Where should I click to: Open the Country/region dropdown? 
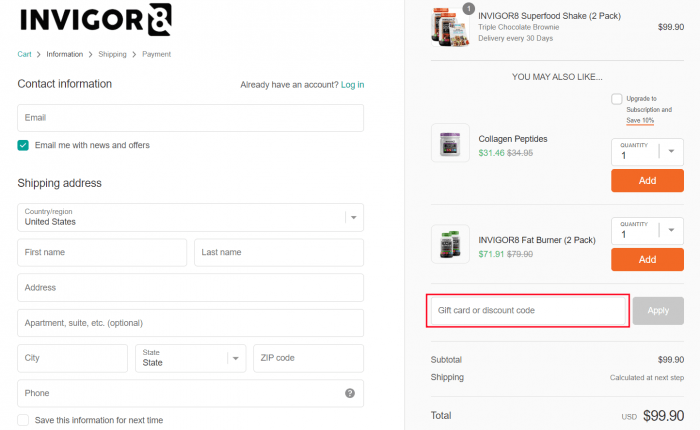pos(191,217)
